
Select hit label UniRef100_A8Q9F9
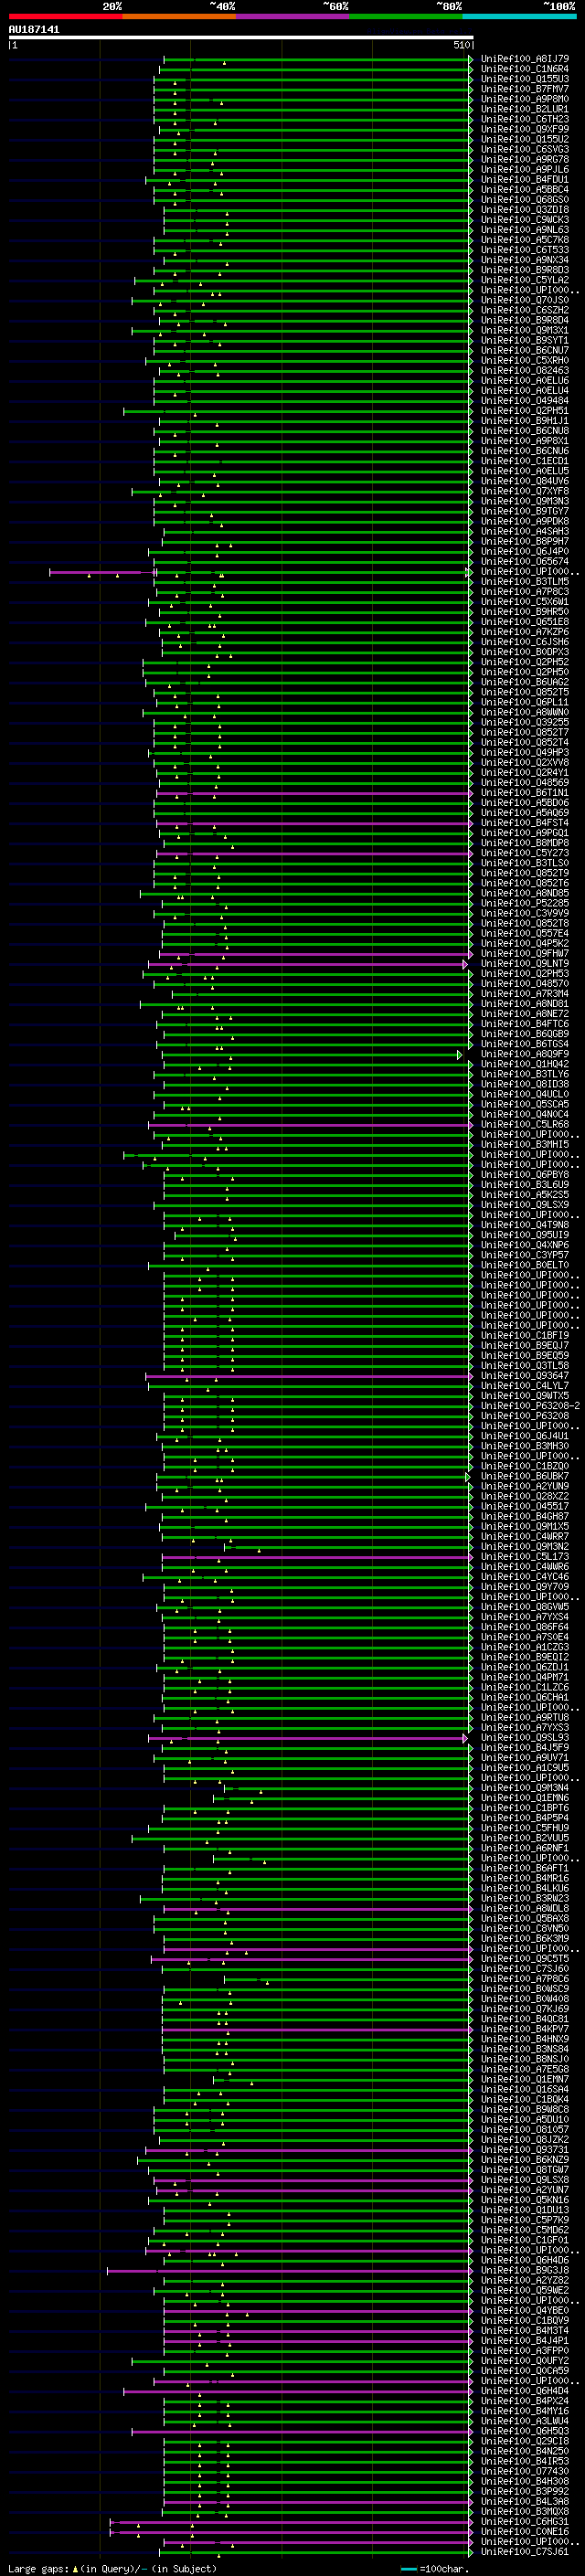coord(524,1054)
